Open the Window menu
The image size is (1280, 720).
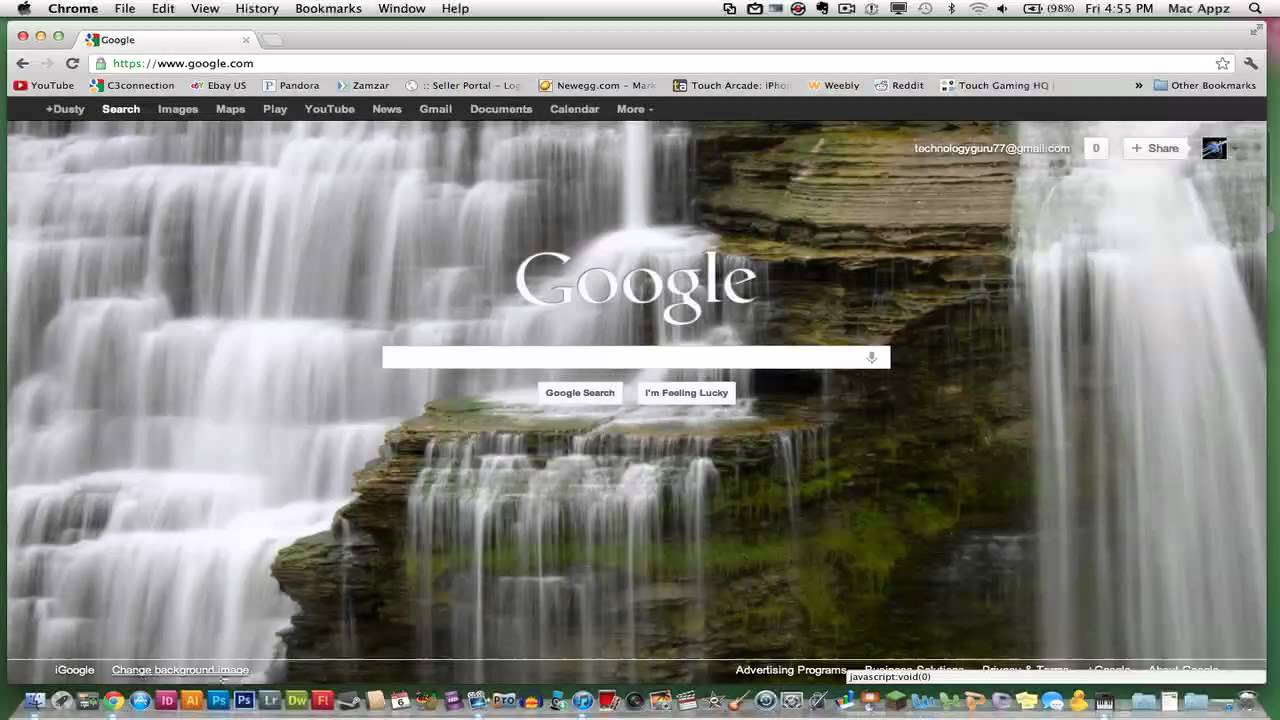pyautogui.click(x=401, y=8)
